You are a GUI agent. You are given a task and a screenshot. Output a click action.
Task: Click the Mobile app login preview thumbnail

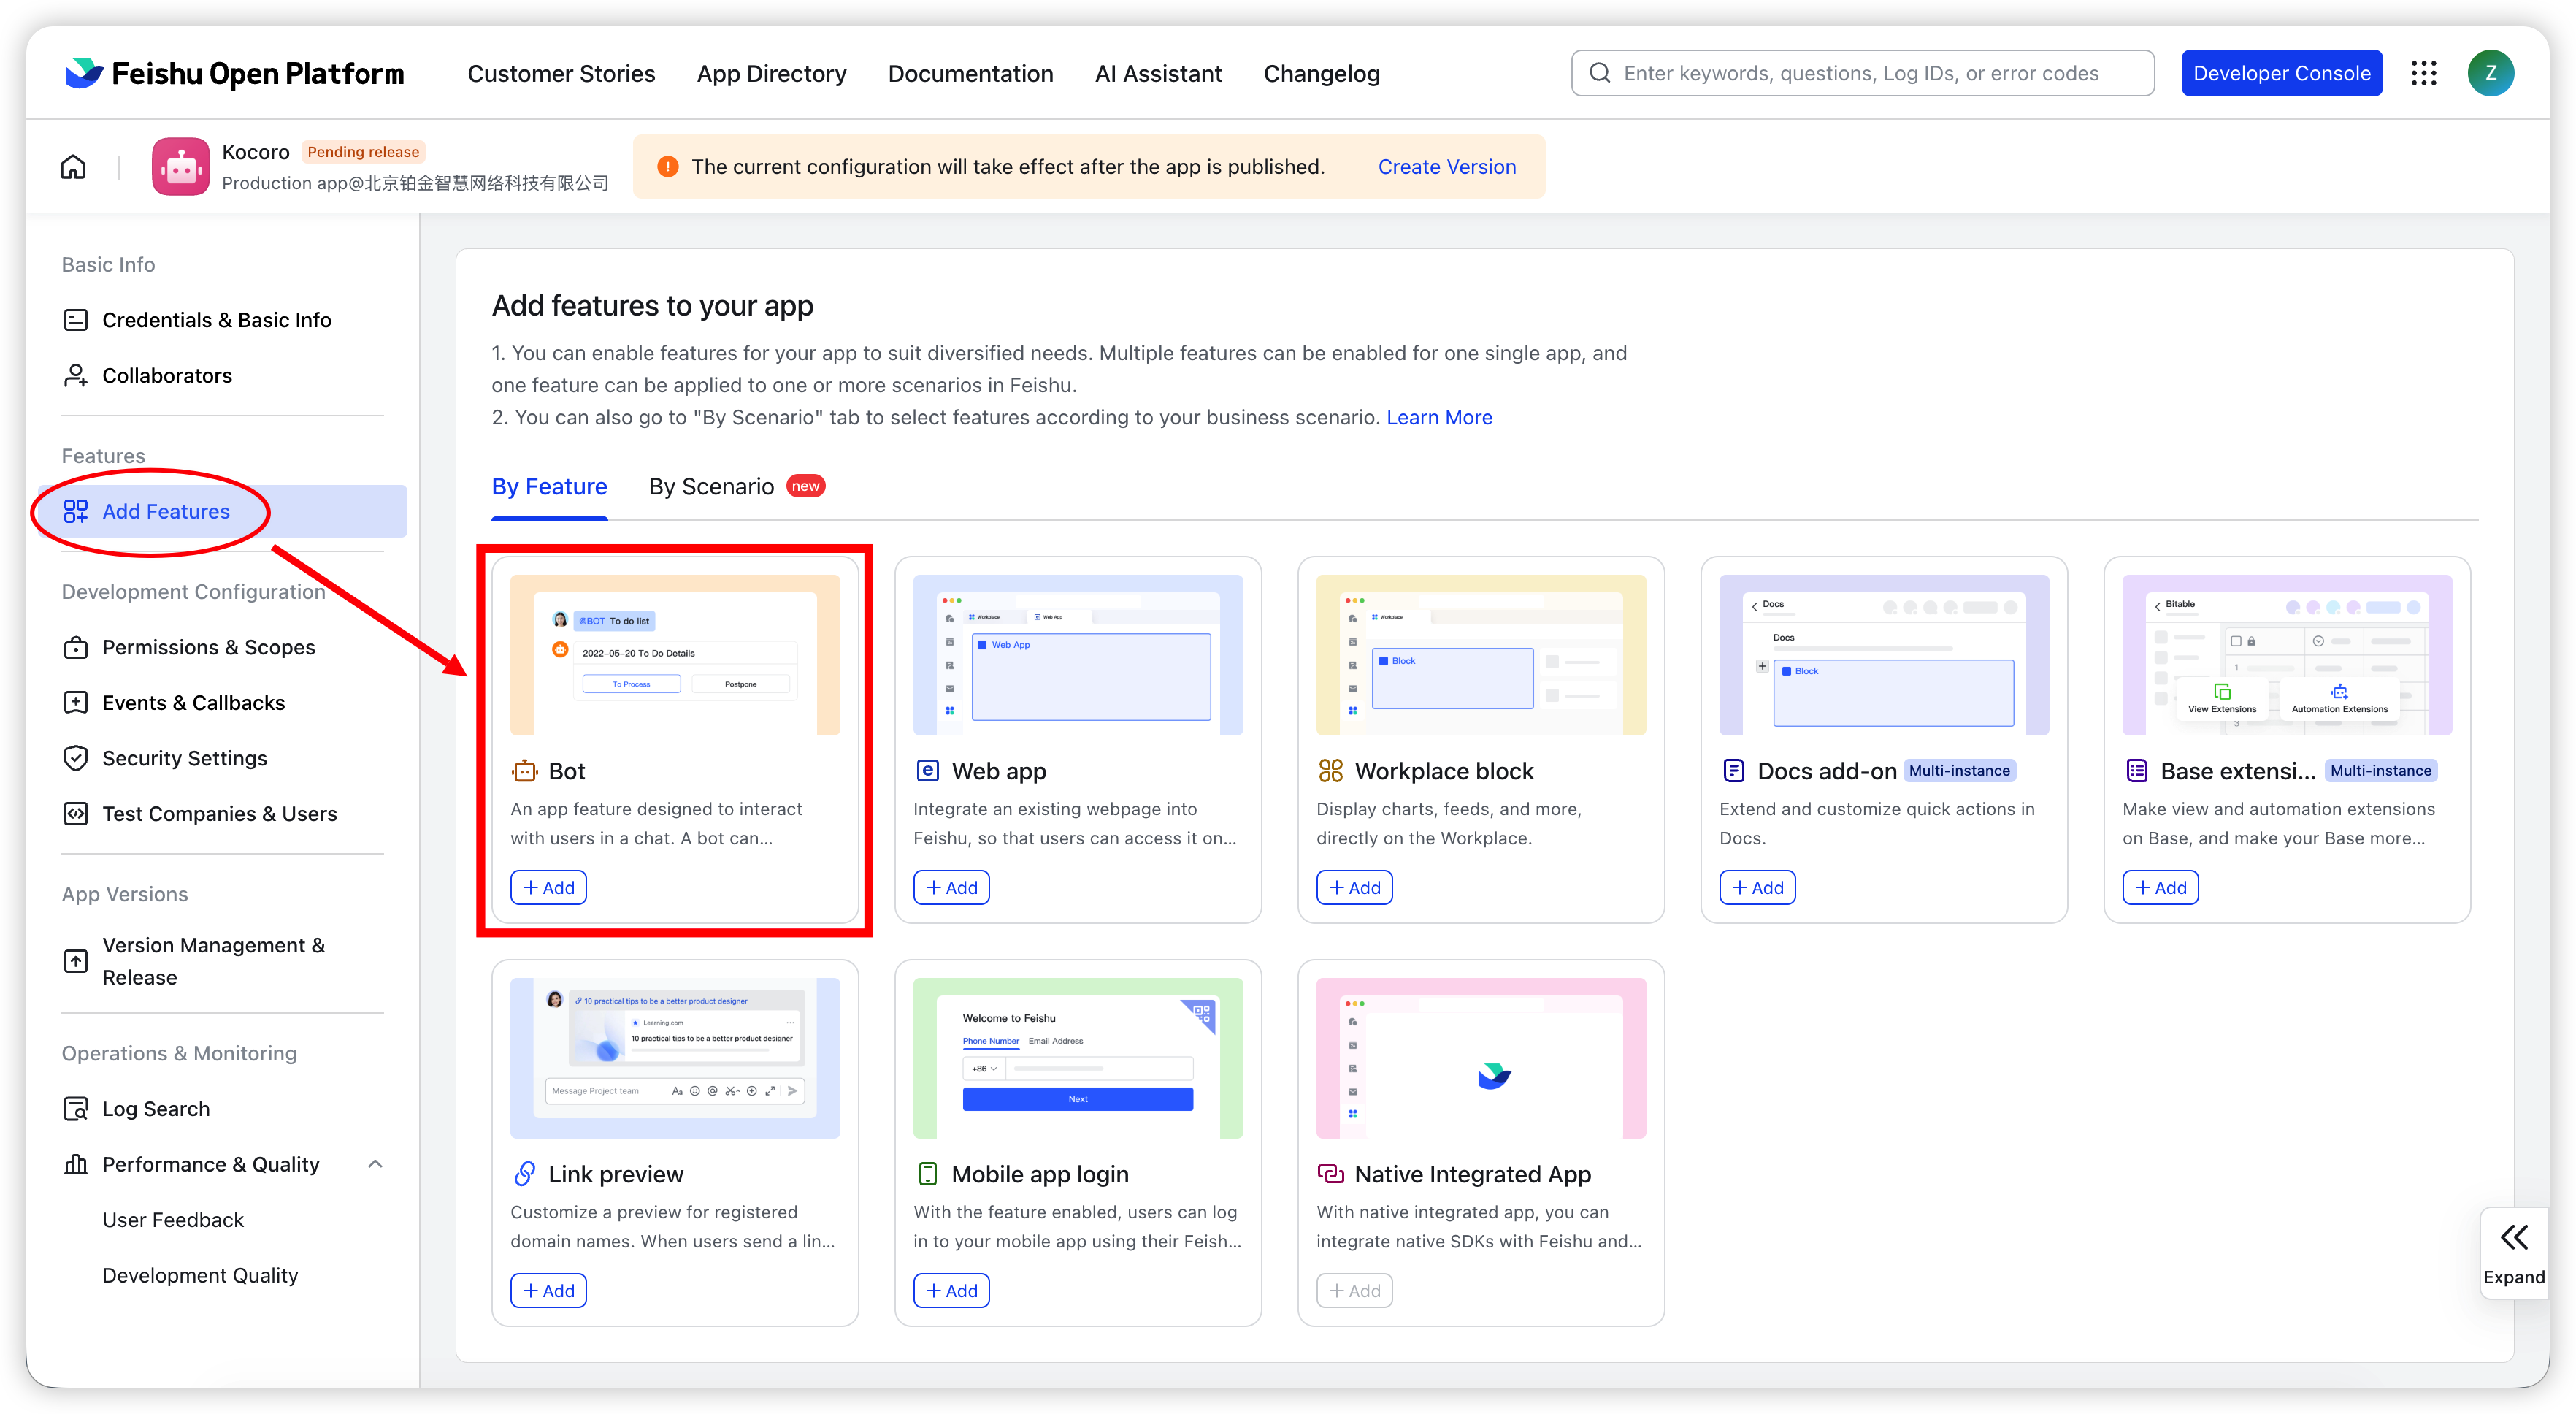[1078, 1058]
